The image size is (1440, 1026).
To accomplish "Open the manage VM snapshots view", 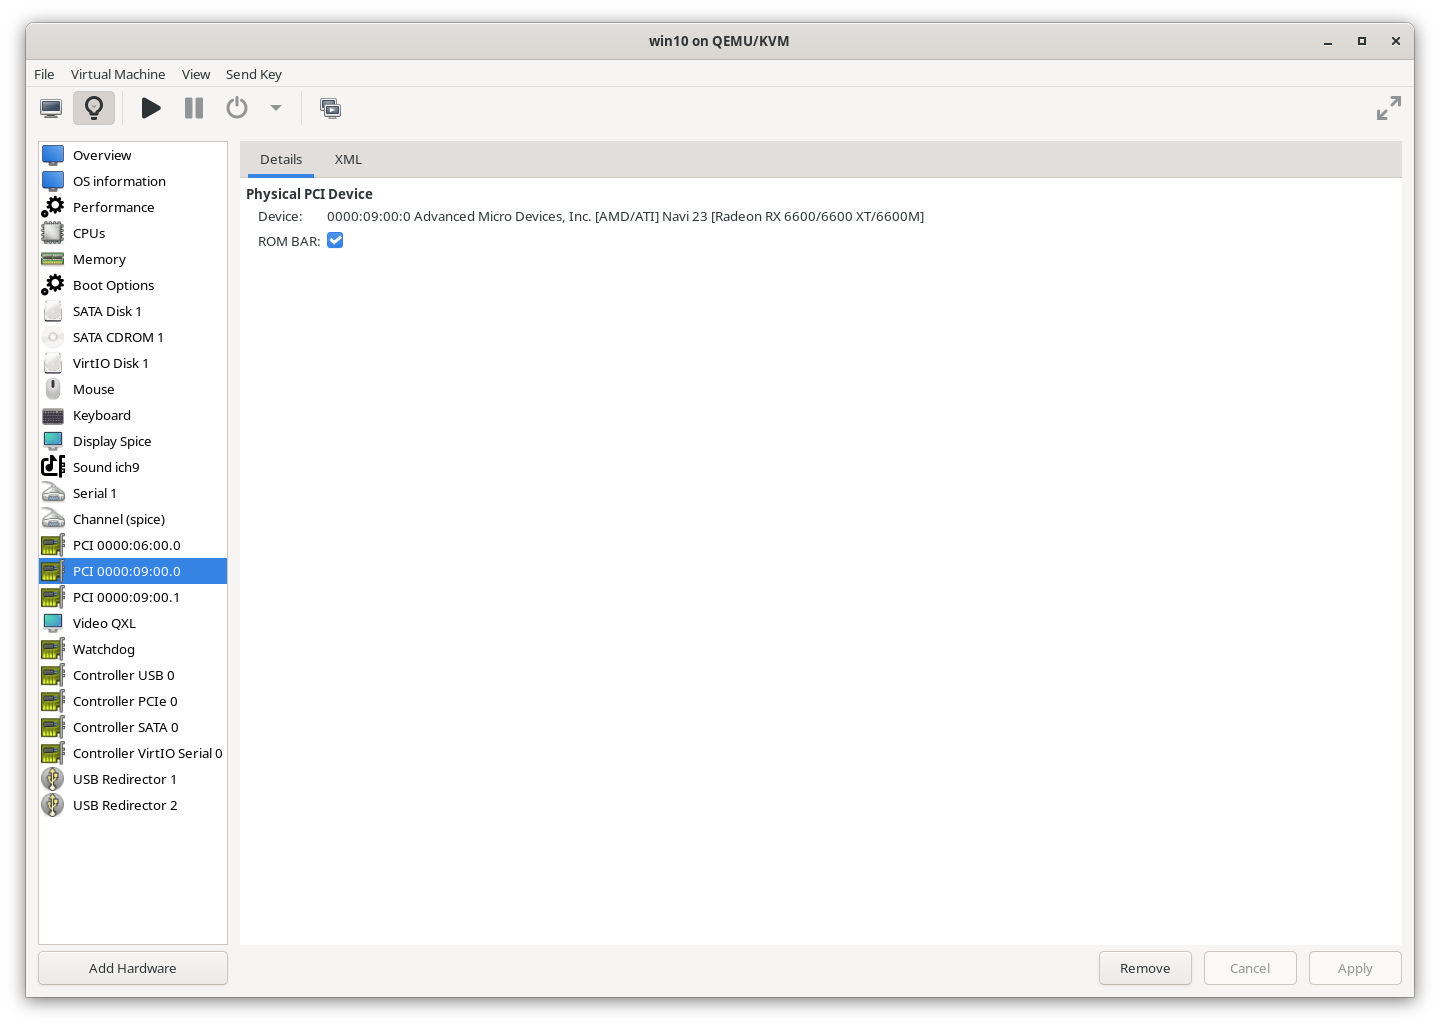I will (331, 108).
